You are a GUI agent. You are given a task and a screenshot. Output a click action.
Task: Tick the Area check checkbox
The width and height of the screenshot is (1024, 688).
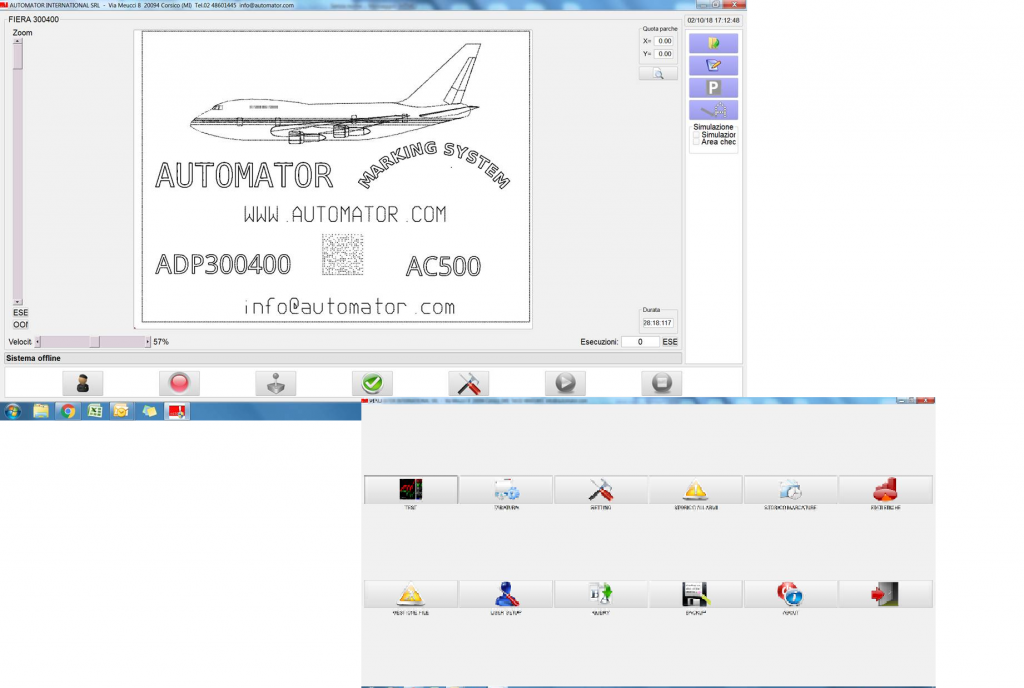(697, 142)
